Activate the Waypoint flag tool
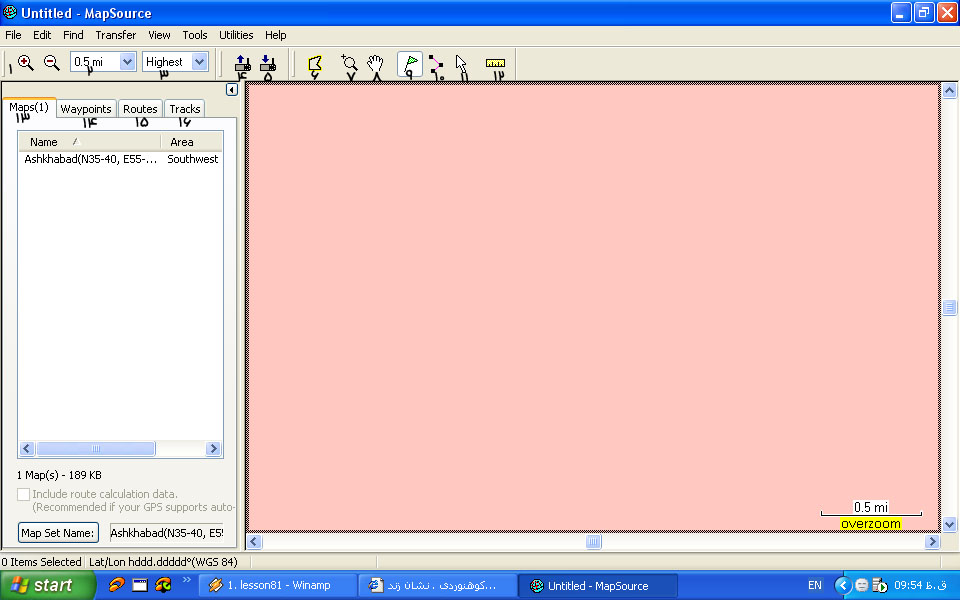The image size is (960, 600). pyautogui.click(x=410, y=63)
